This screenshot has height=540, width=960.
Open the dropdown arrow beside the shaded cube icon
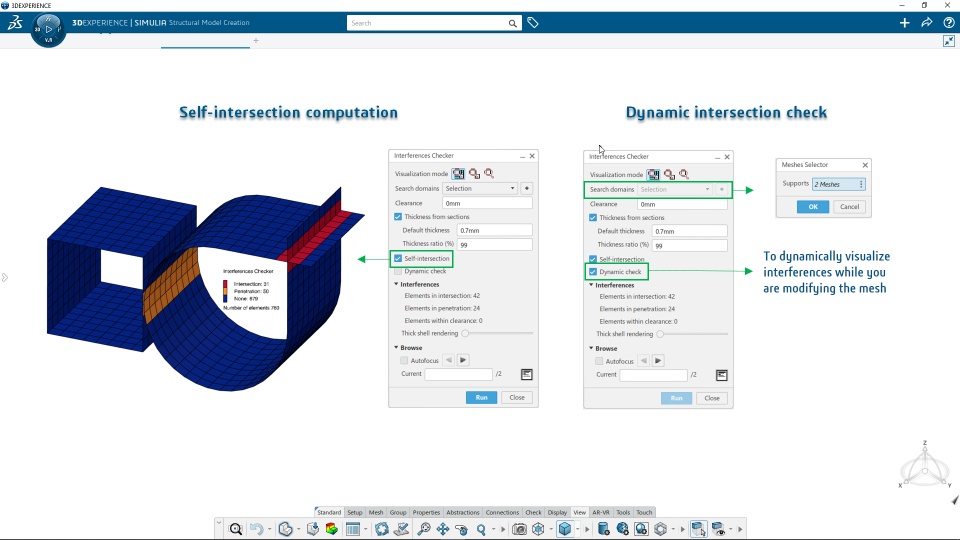click(577, 529)
